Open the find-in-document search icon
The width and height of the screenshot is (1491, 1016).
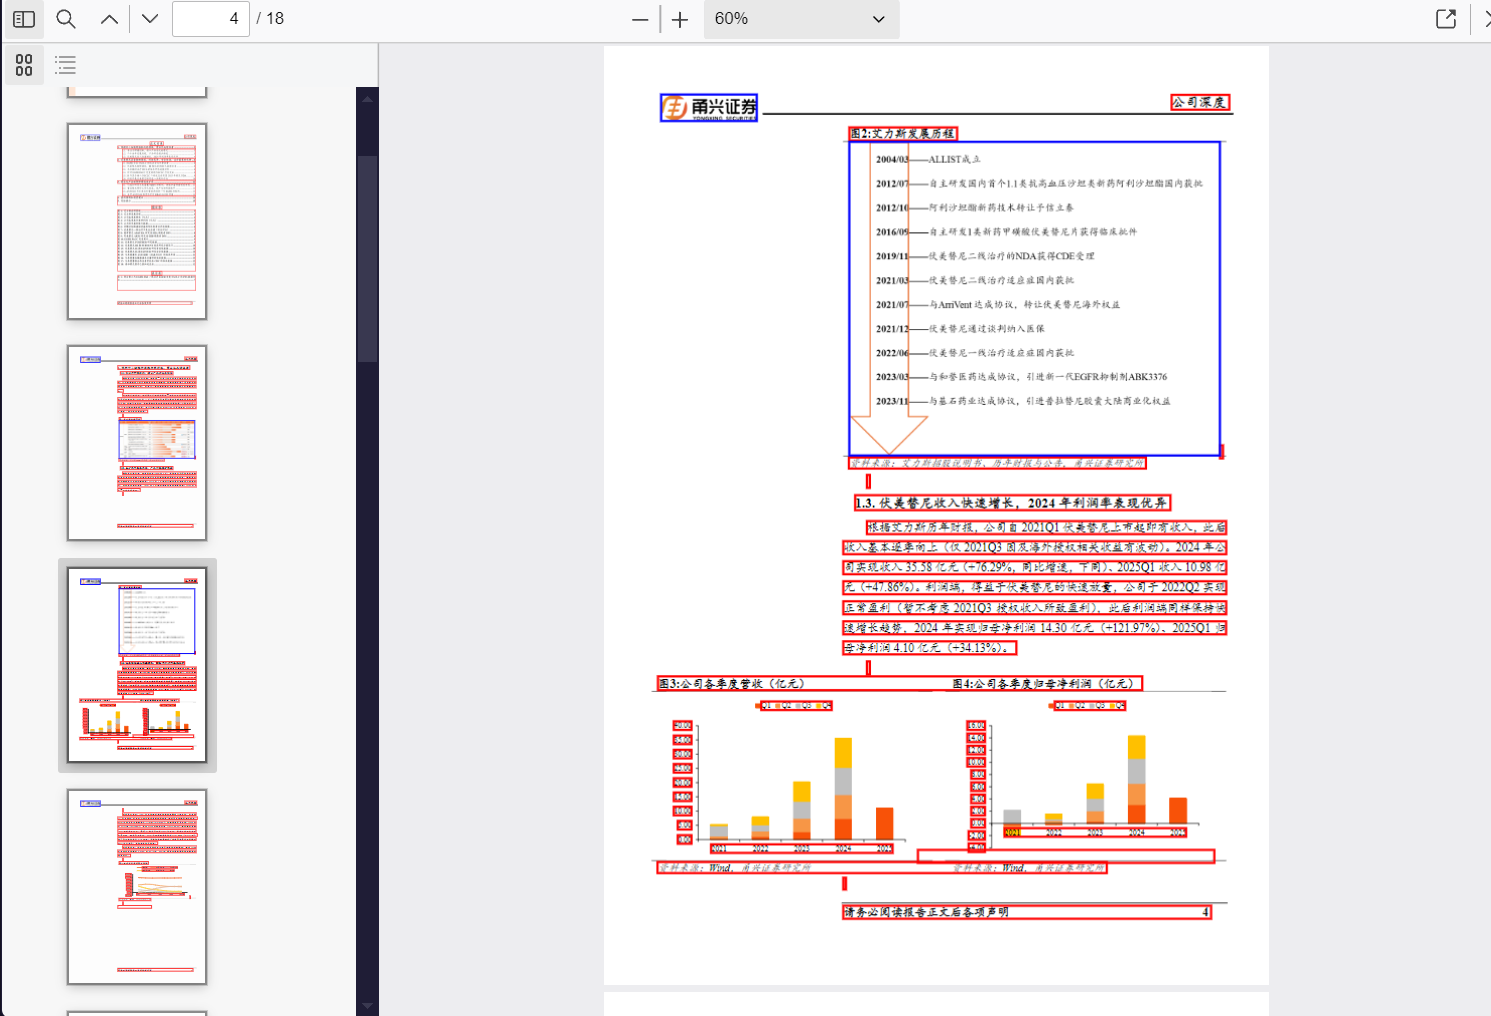click(x=66, y=19)
